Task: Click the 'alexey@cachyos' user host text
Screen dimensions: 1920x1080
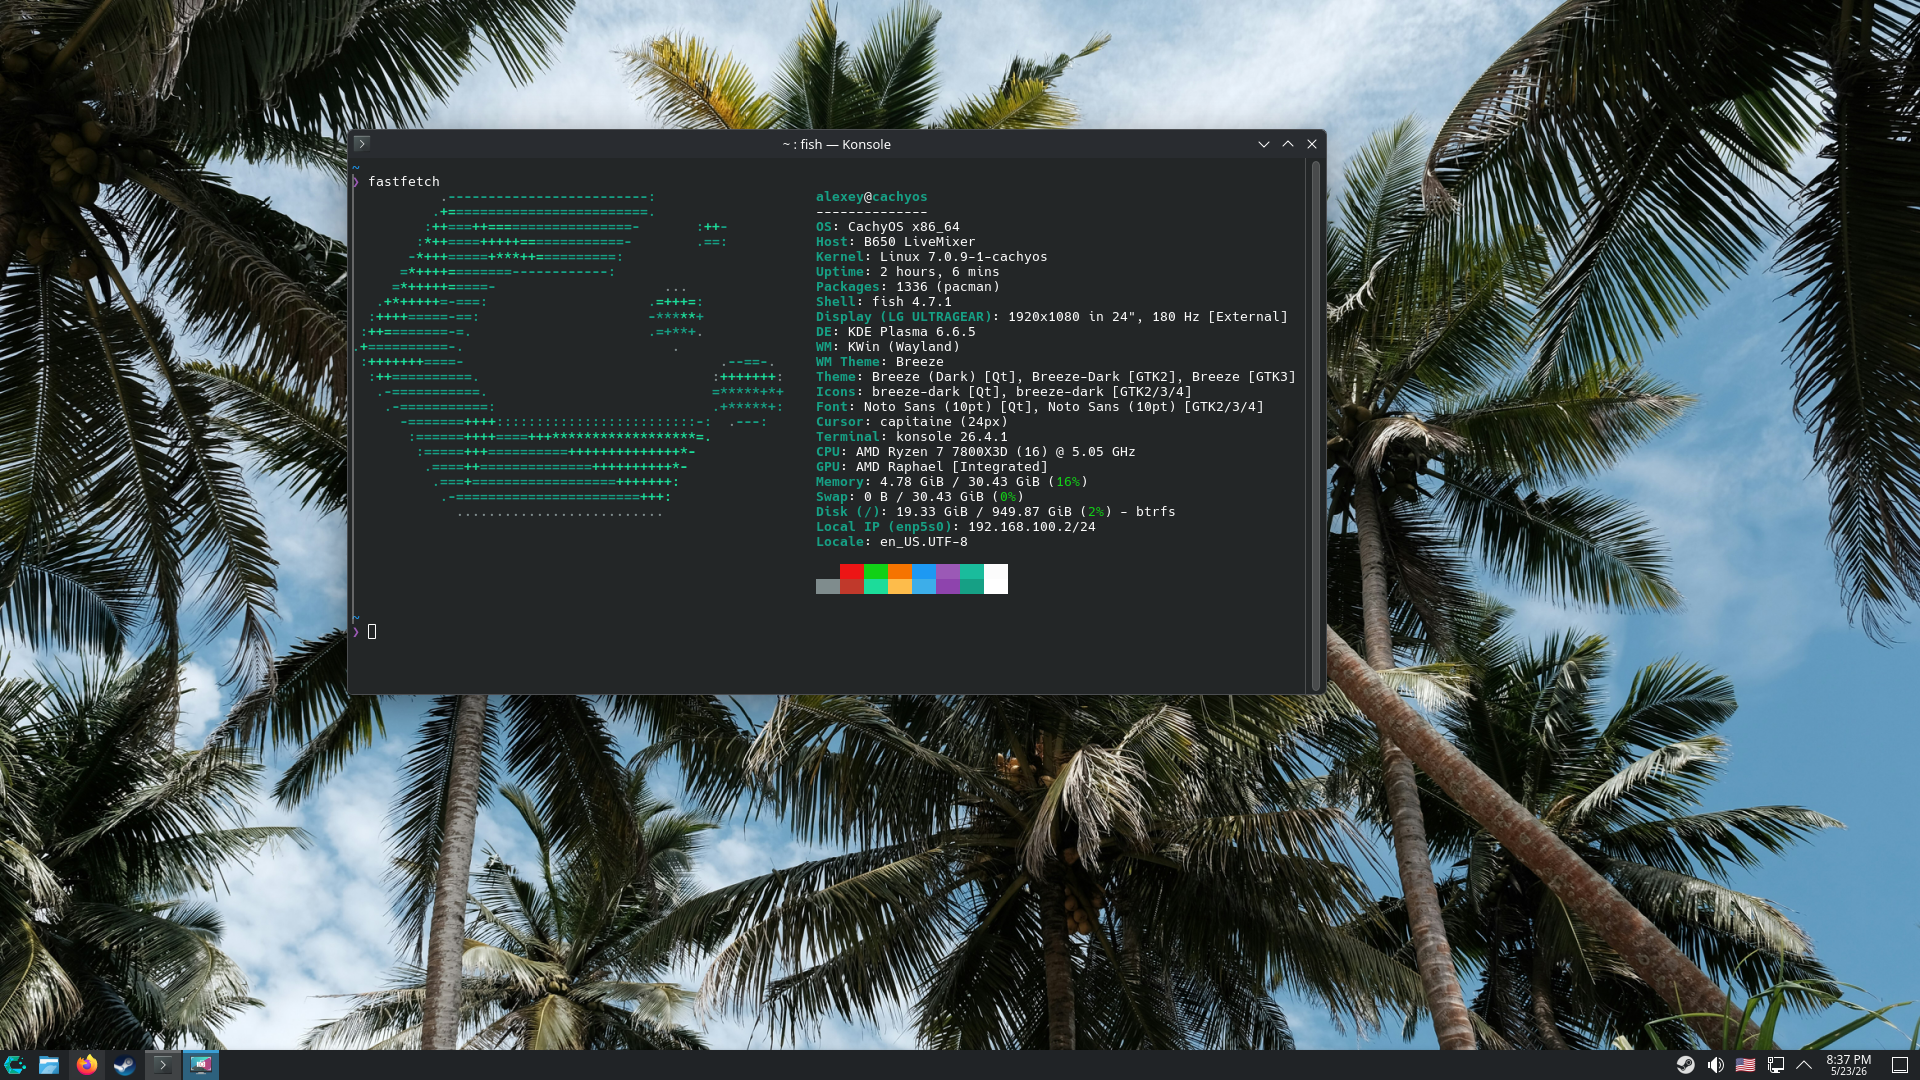Action: coord(872,197)
